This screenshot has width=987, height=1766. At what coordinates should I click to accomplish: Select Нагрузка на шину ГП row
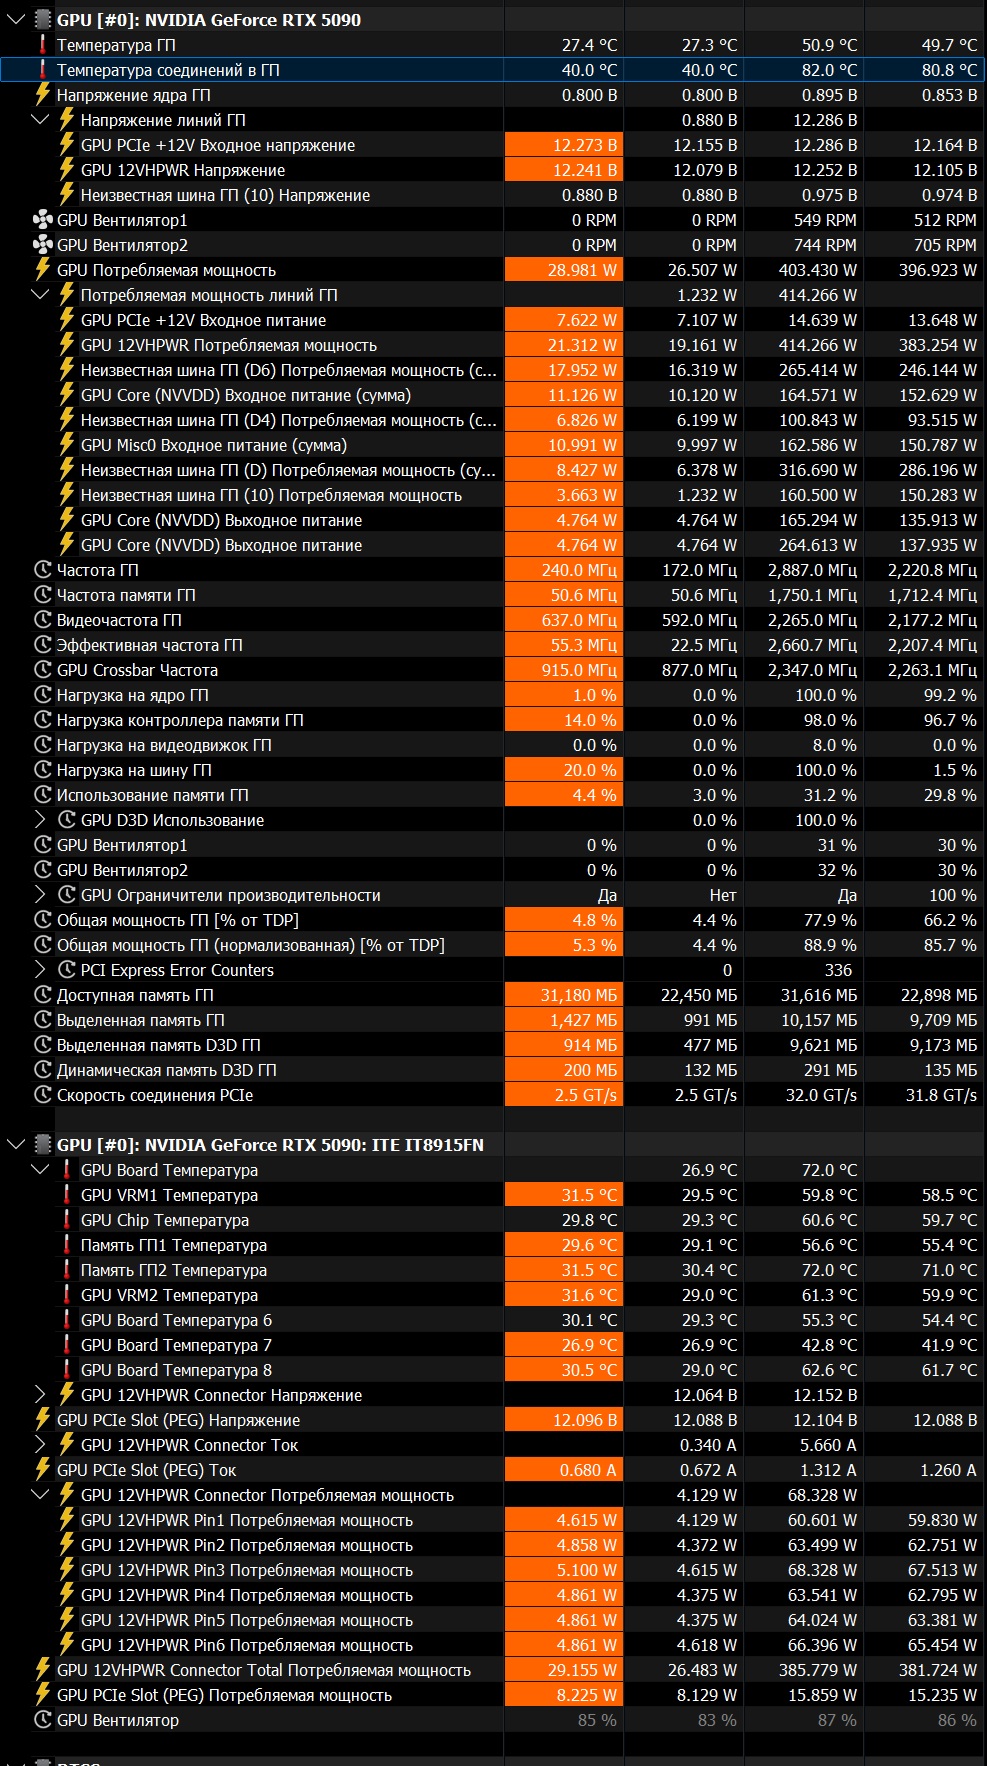click(x=493, y=769)
